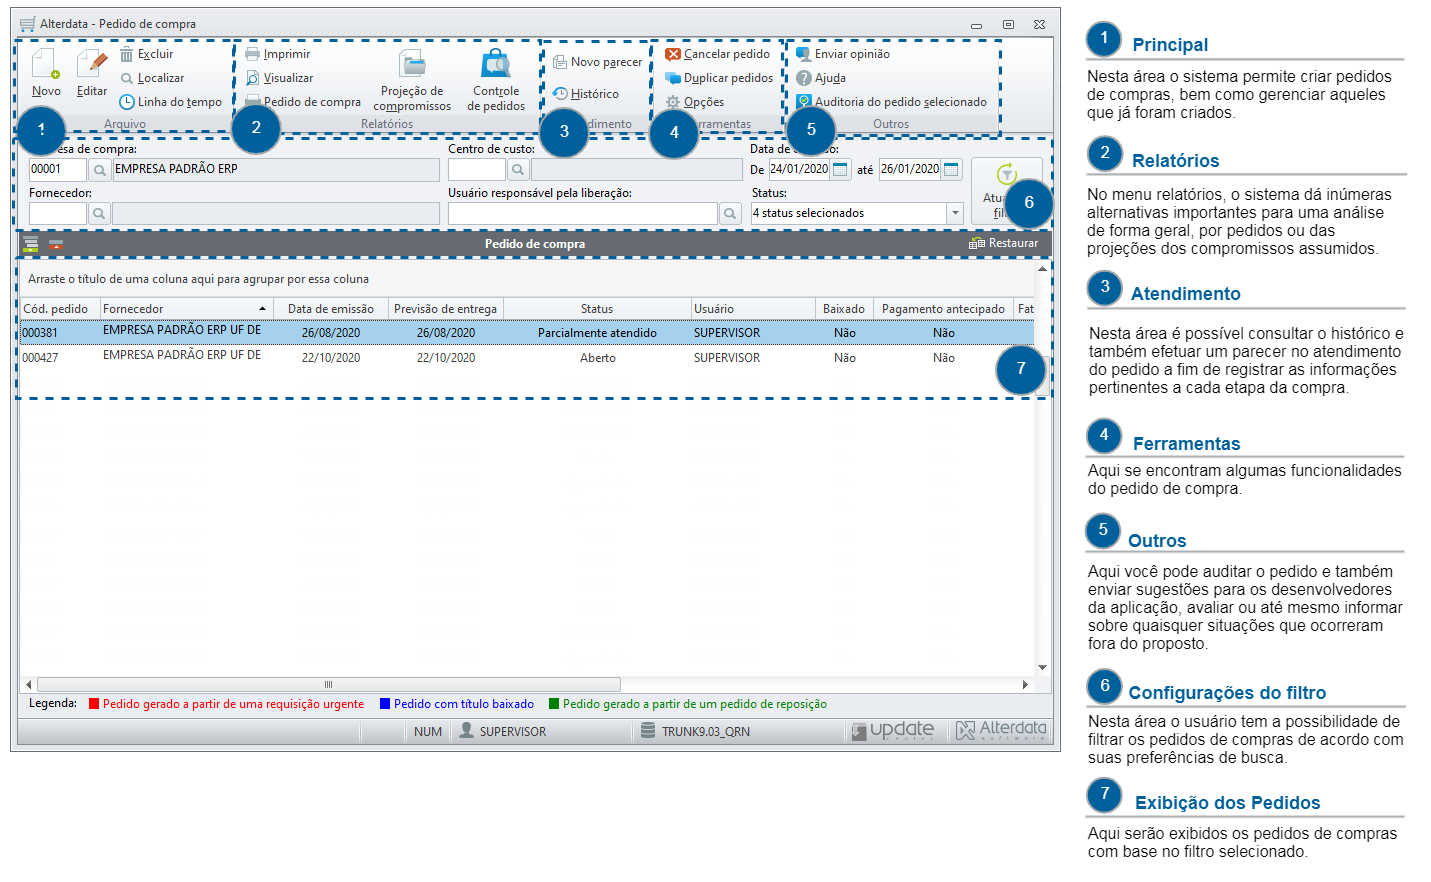Sort by Cód. pedido column header
Viewport: 1431px width, 882px height.
59,309
